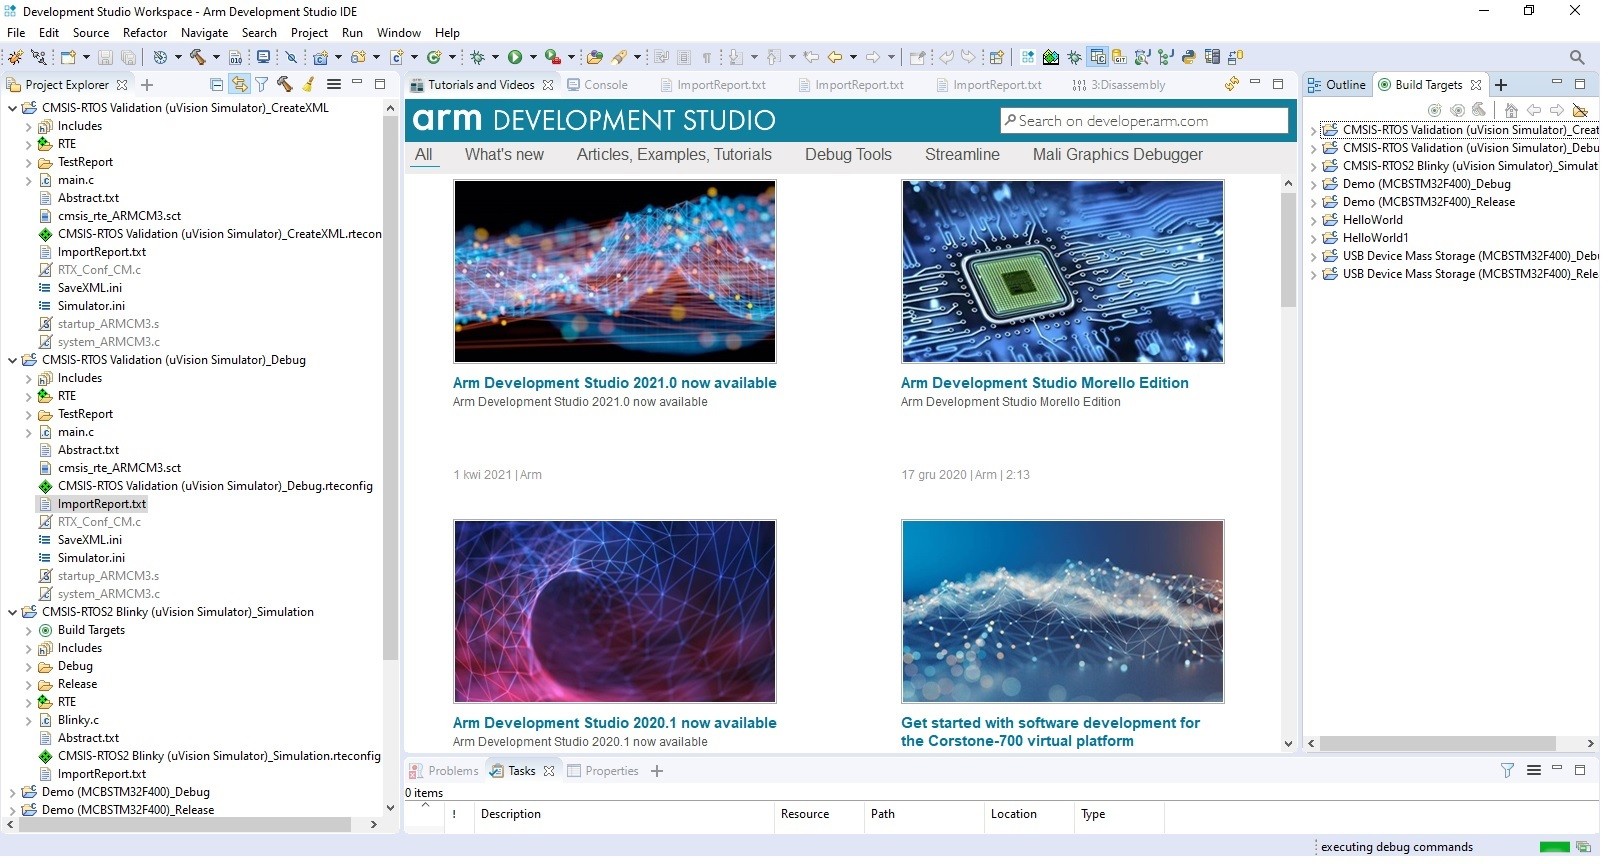Click the search magnifier icon at top right
Screen dimensions: 1608x864
tap(1577, 57)
